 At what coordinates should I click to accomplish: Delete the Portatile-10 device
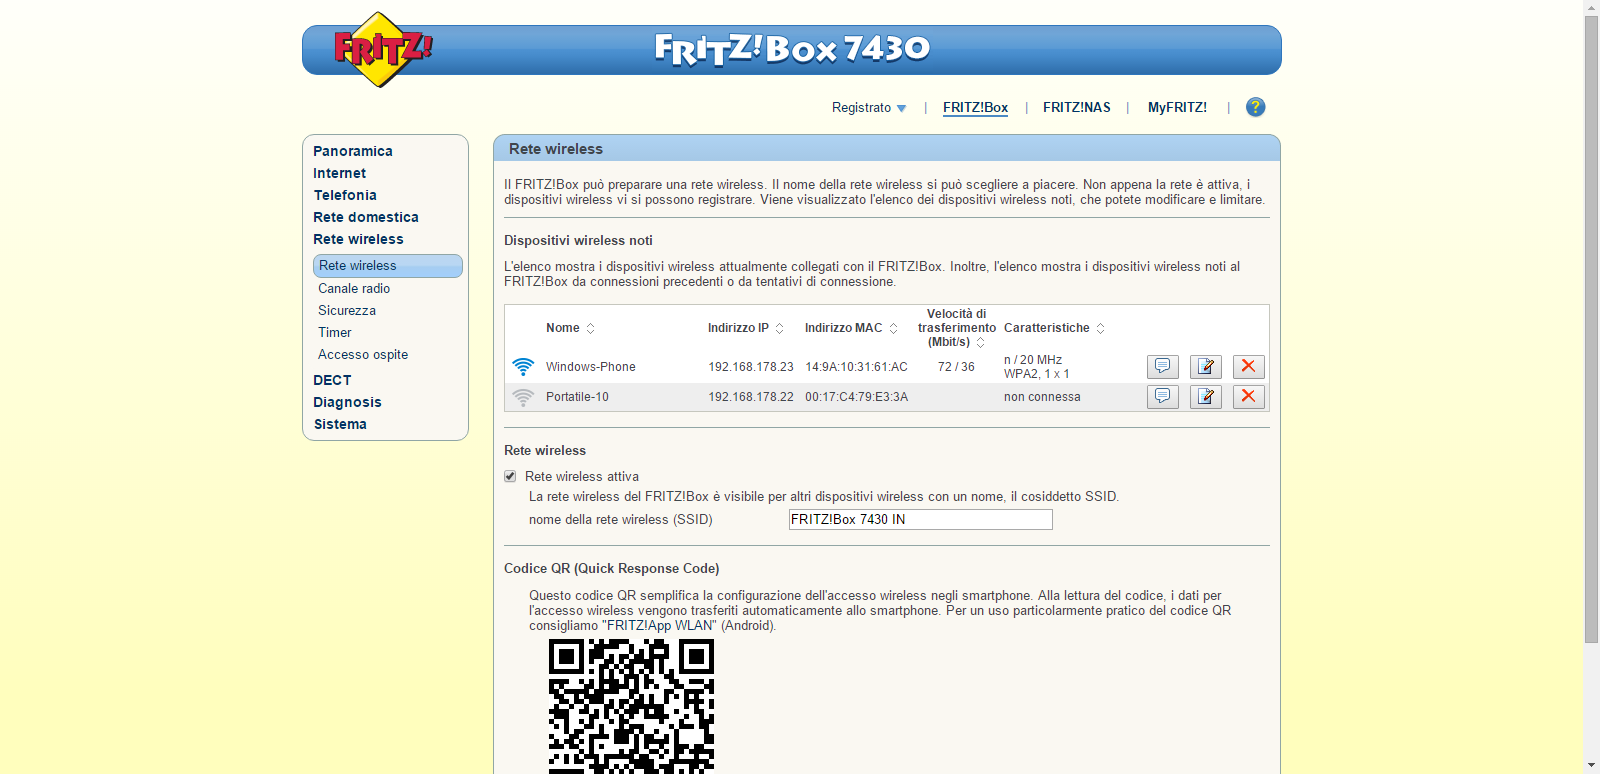(1249, 397)
